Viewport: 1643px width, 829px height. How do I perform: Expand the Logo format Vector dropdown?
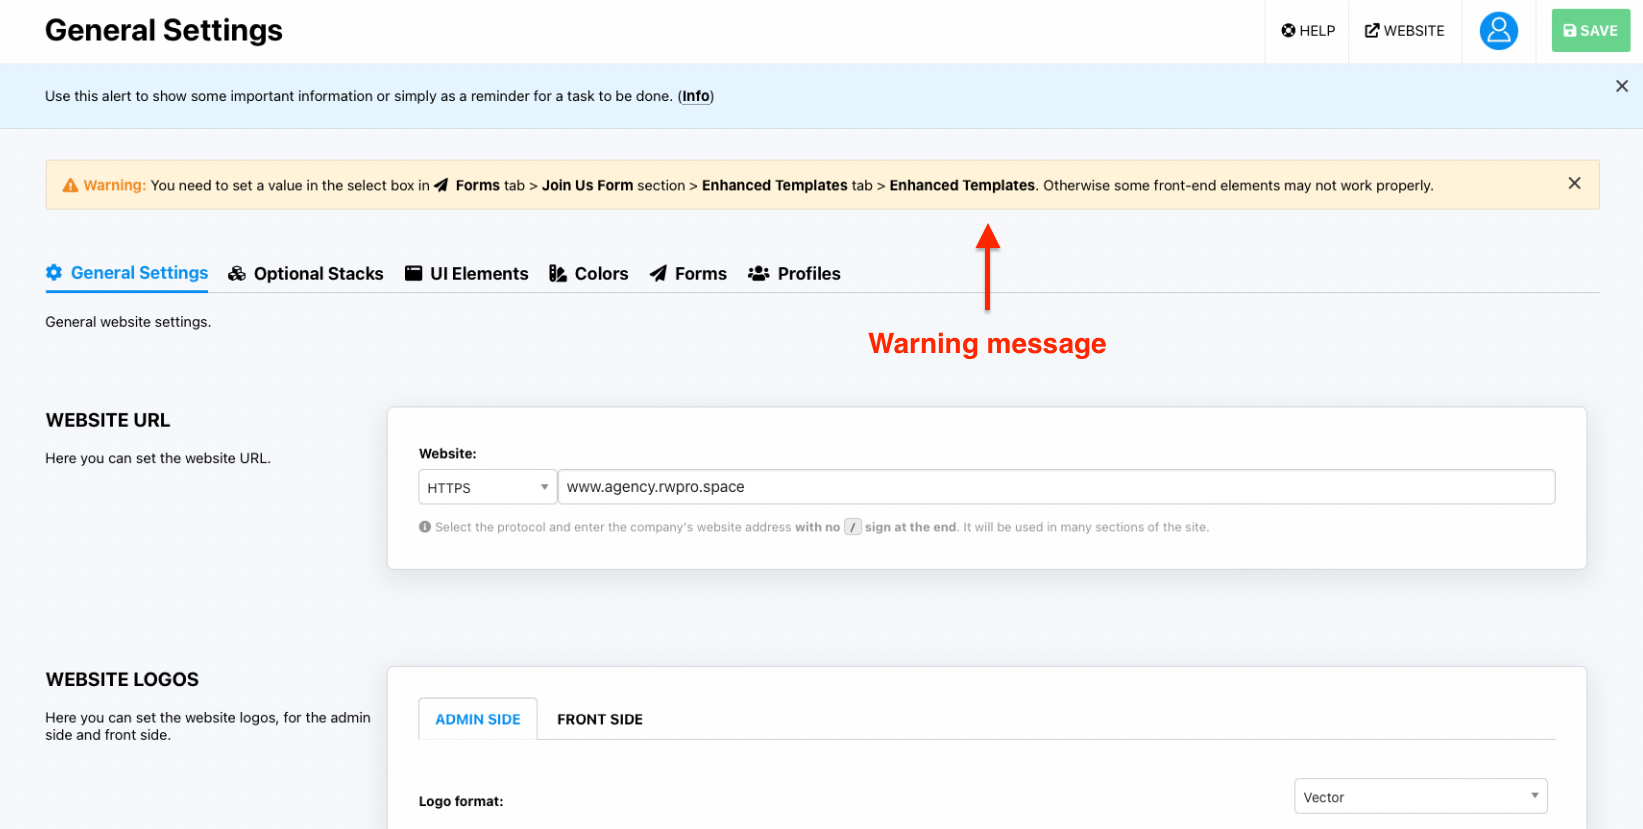tap(1420, 797)
